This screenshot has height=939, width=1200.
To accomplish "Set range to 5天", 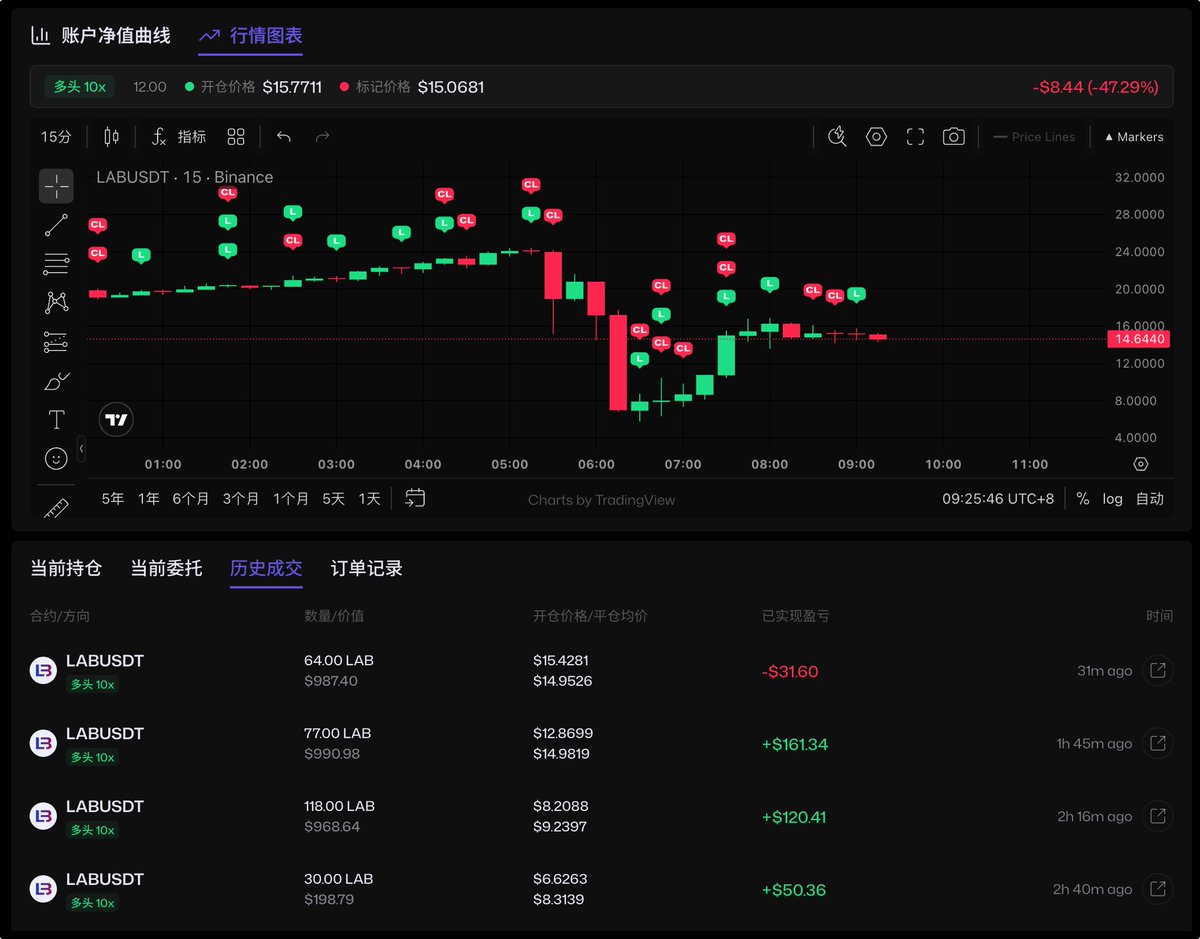I will pos(334,498).
